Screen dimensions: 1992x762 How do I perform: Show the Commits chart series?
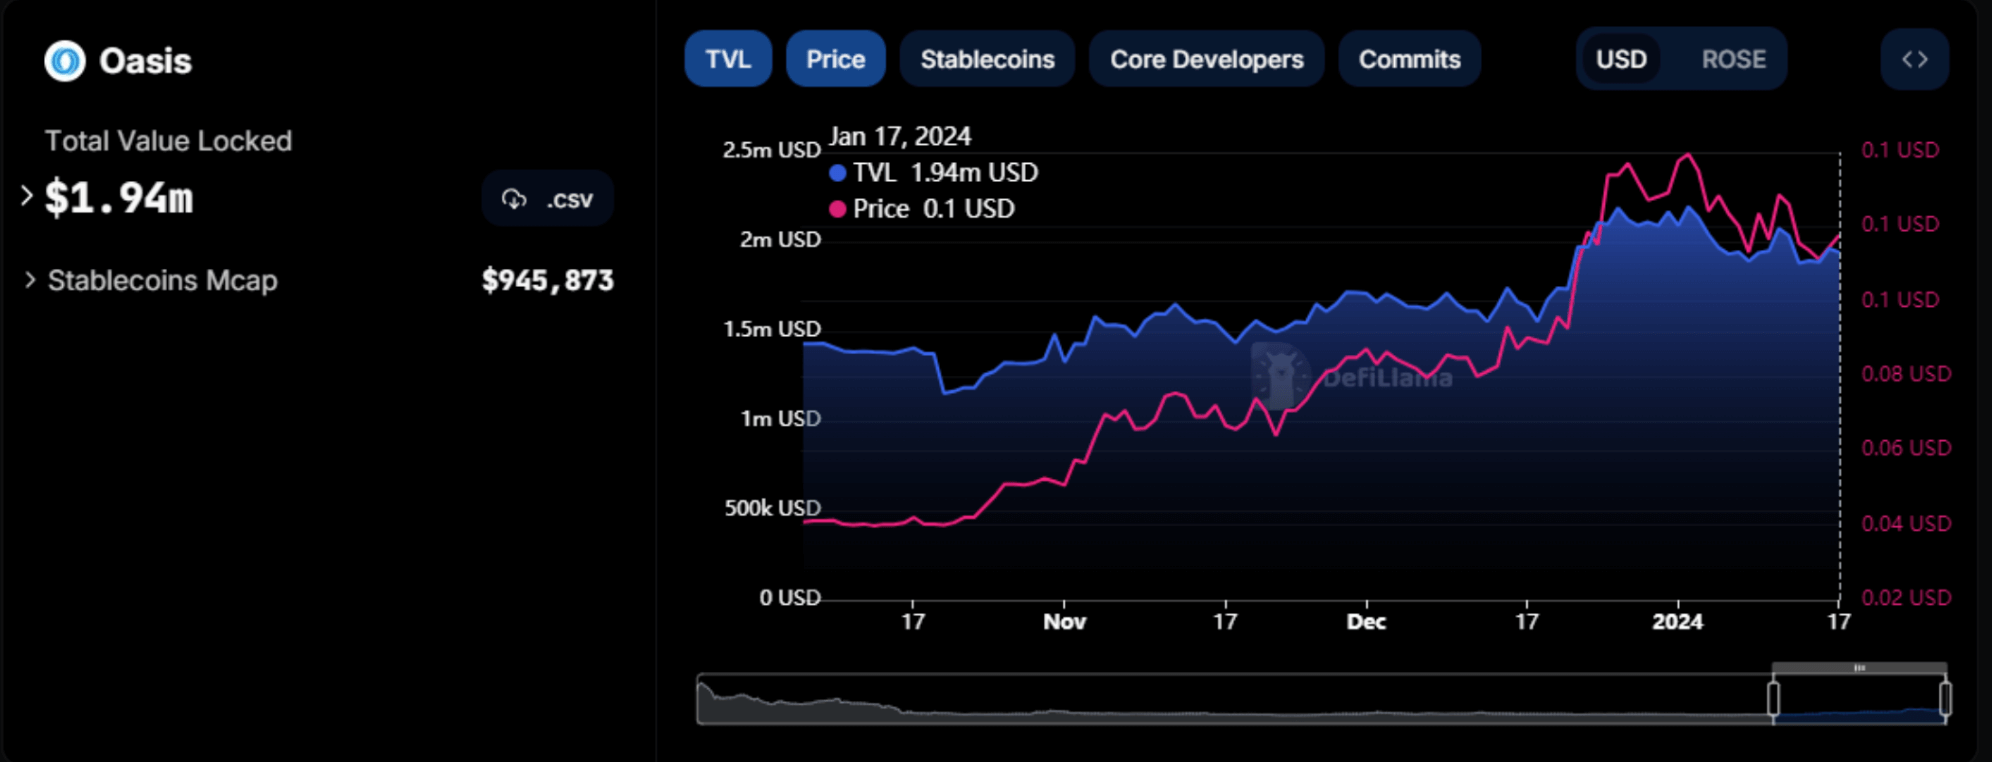(1408, 59)
